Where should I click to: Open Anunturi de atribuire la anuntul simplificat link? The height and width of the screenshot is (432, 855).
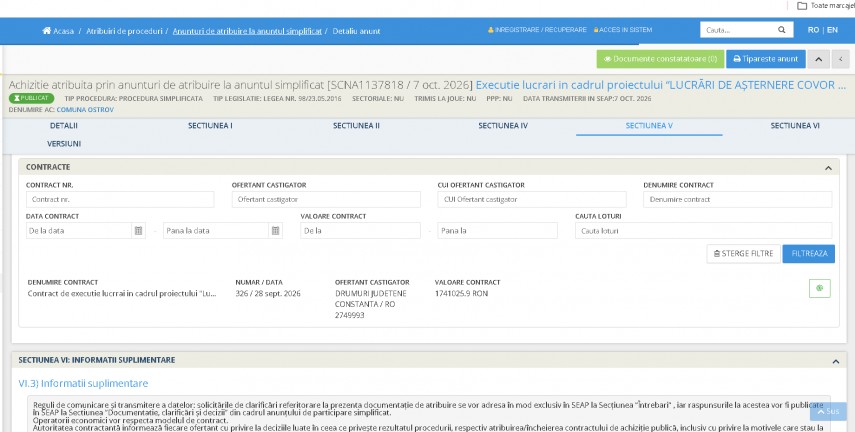(x=248, y=31)
